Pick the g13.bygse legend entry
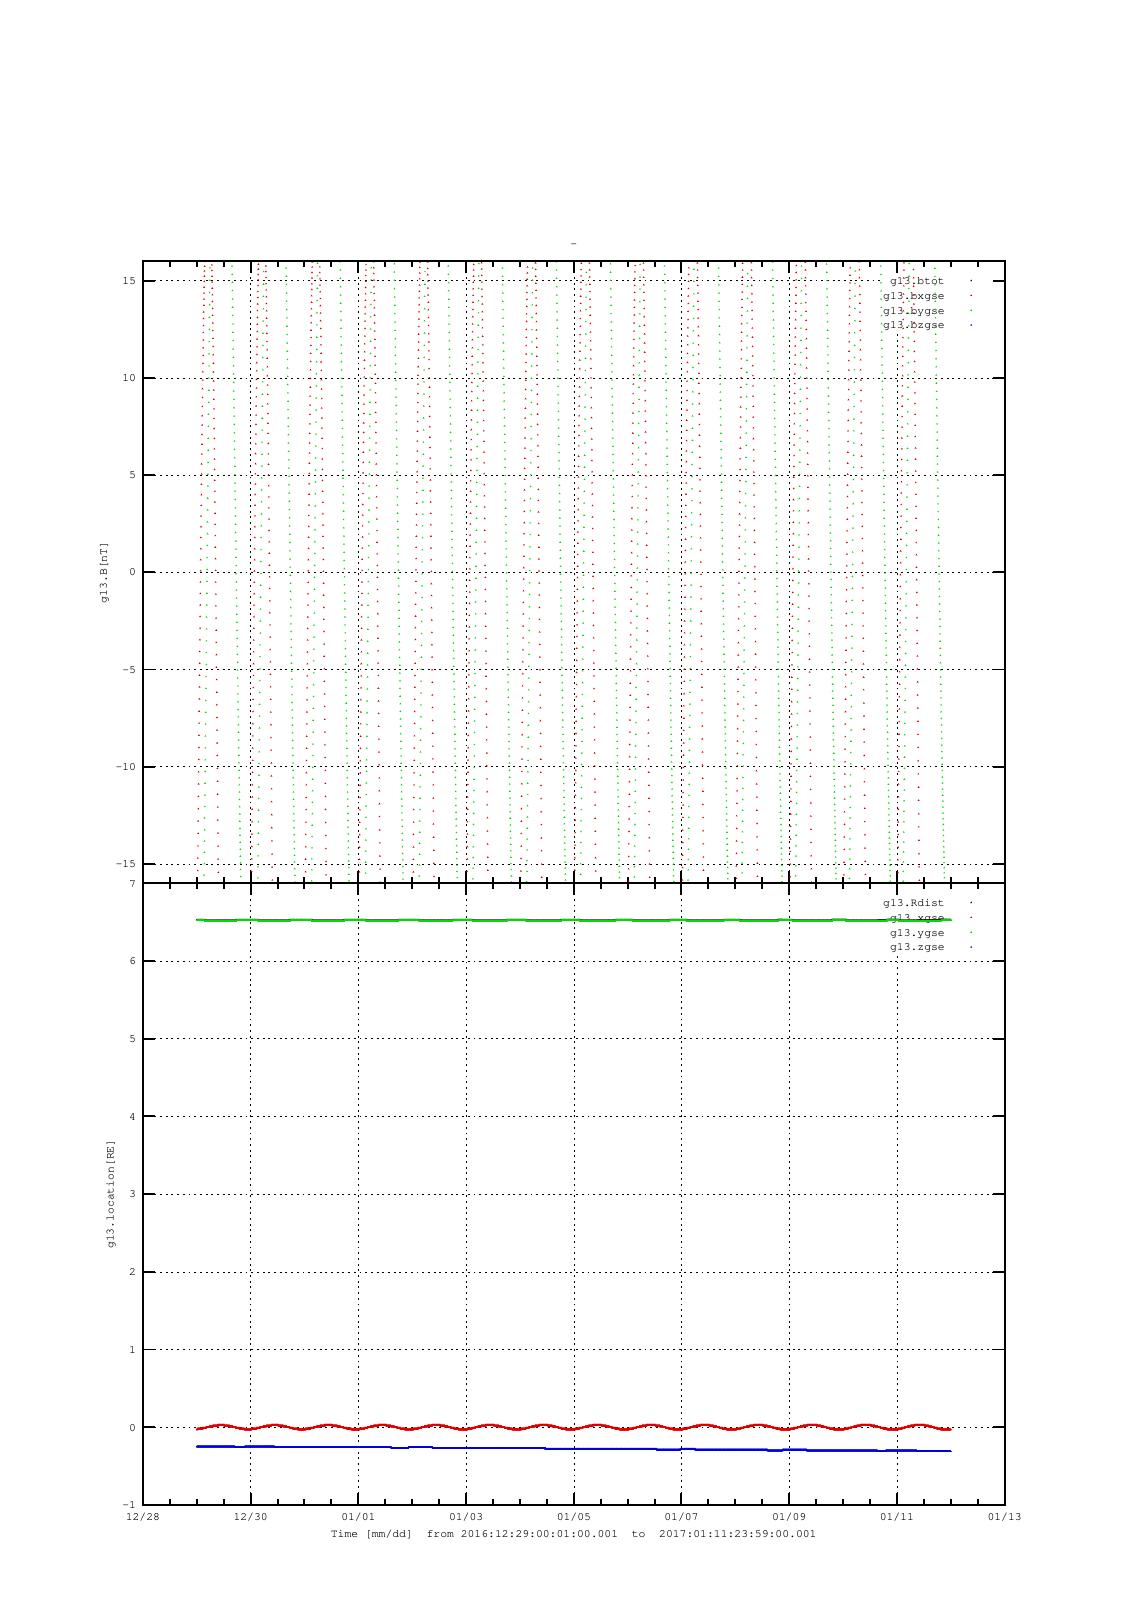The image size is (1131, 1600). pos(913,311)
